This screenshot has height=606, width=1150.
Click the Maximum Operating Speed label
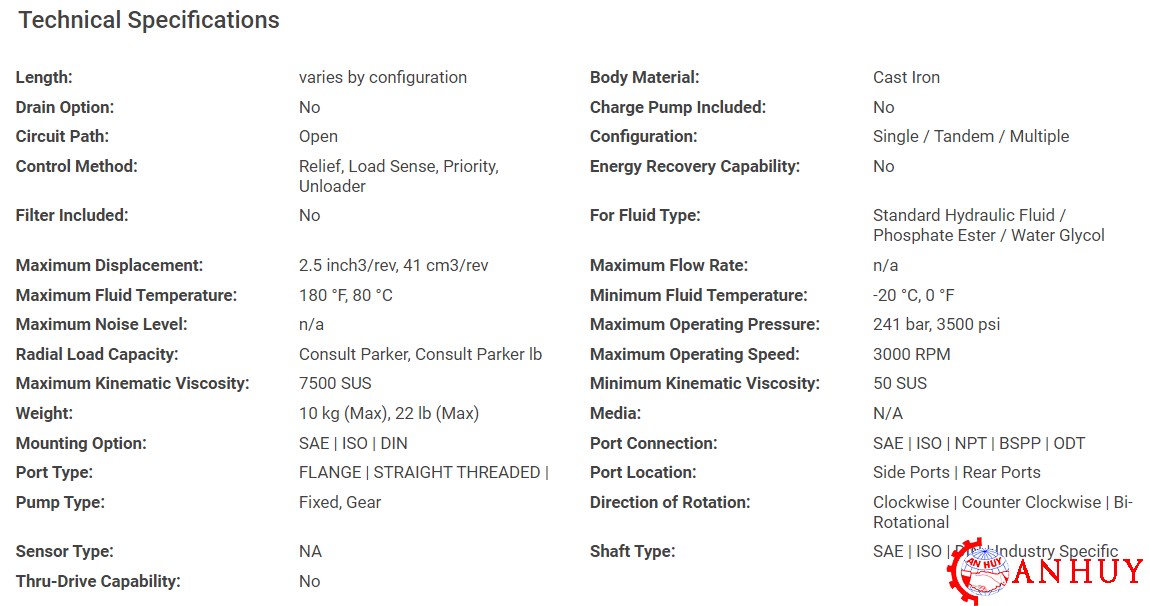click(x=695, y=354)
